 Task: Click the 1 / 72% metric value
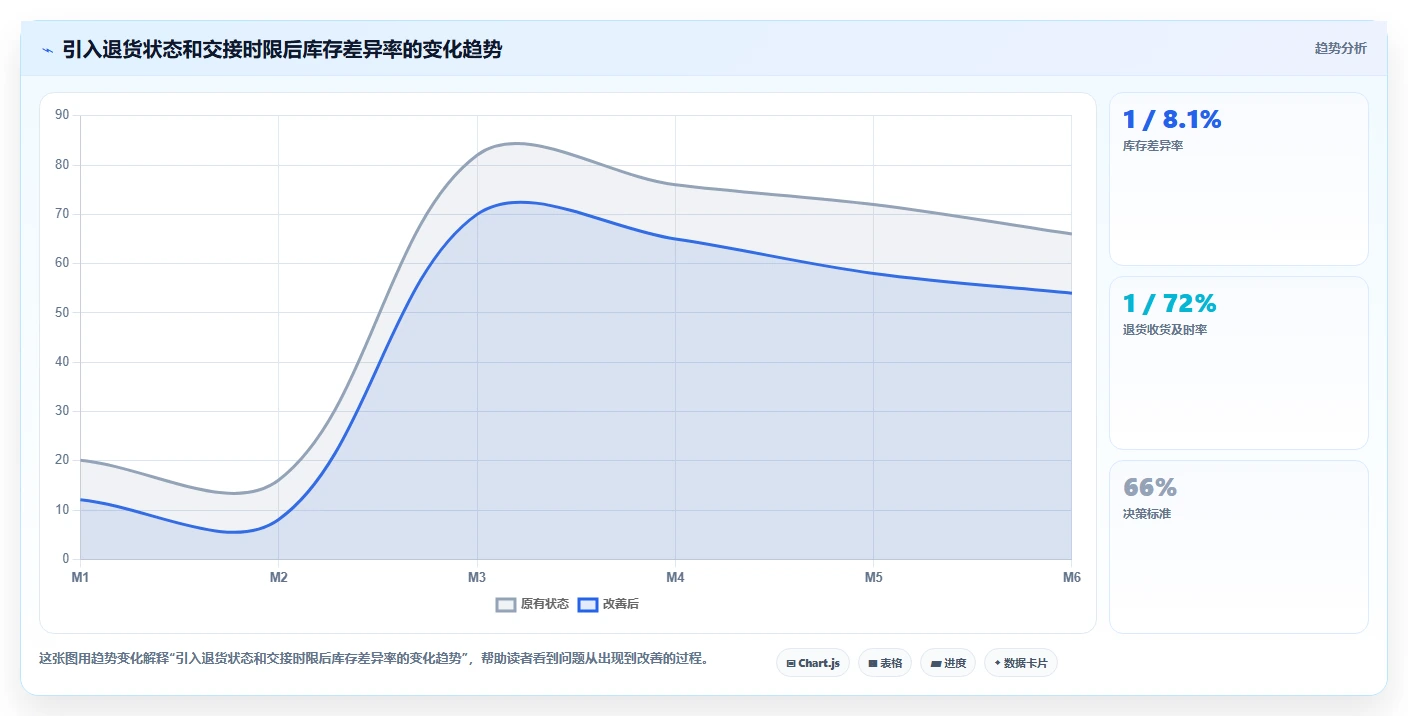pos(1170,304)
